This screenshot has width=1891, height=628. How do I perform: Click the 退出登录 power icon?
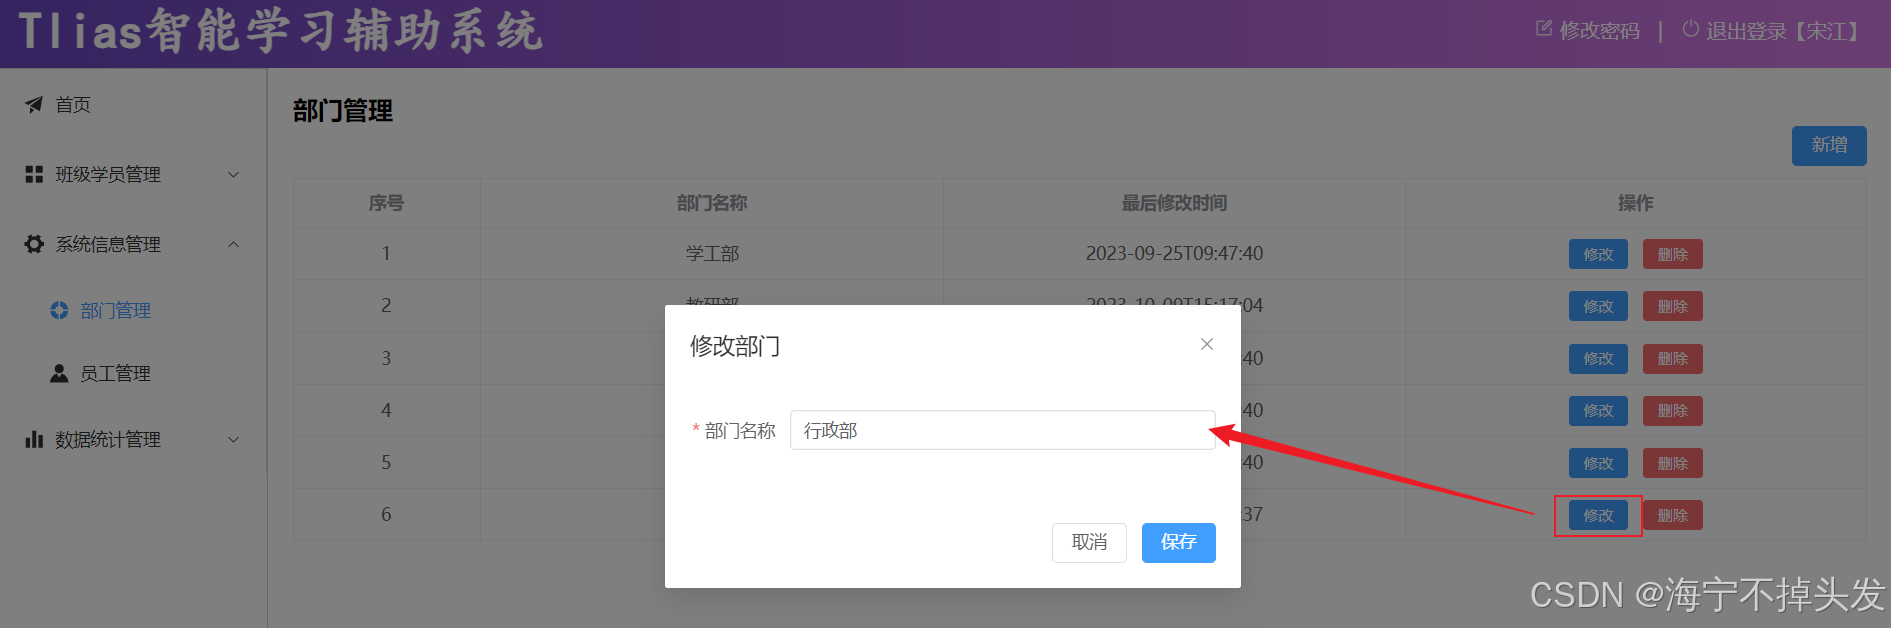[x=1690, y=29]
